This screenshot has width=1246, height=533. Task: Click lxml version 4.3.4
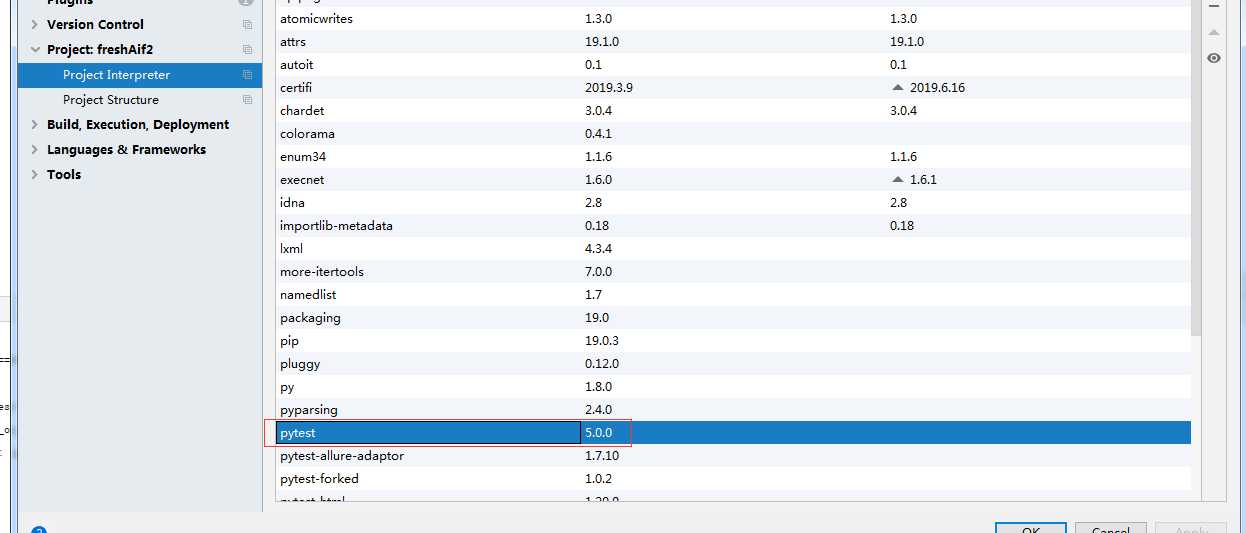click(x=598, y=248)
